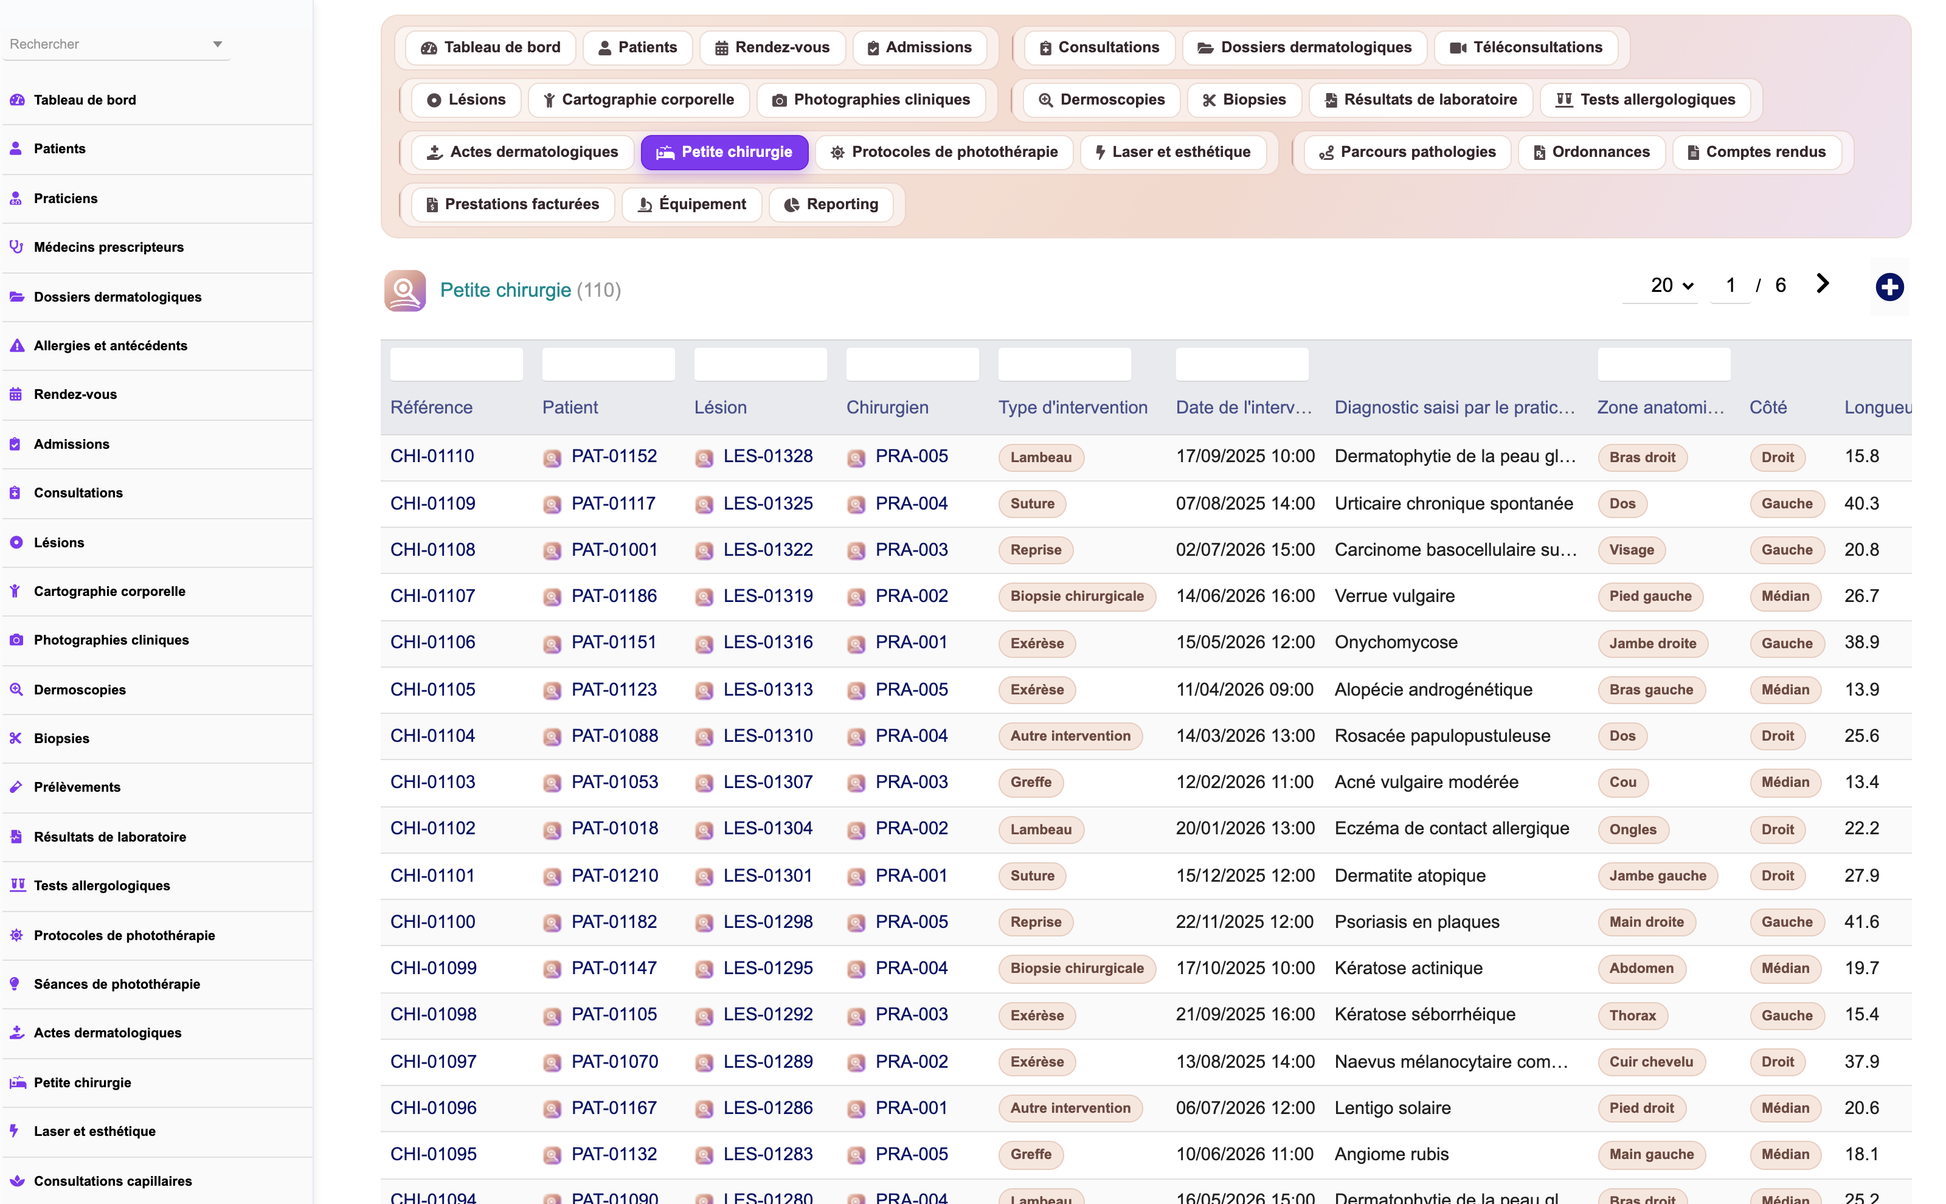Open the Admissions tab in top nav
1946x1204 pixels.
[919, 47]
